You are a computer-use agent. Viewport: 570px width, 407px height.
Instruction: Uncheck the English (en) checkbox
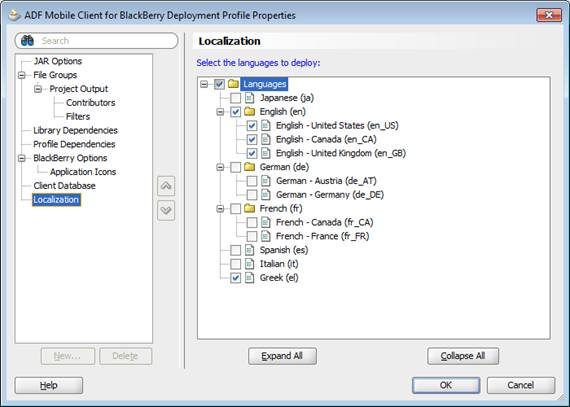236,112
